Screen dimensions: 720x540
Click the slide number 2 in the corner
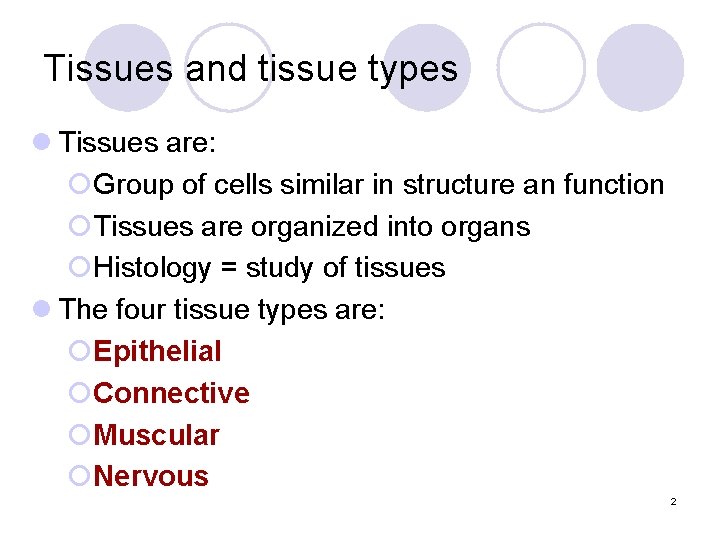pos(673,501)
